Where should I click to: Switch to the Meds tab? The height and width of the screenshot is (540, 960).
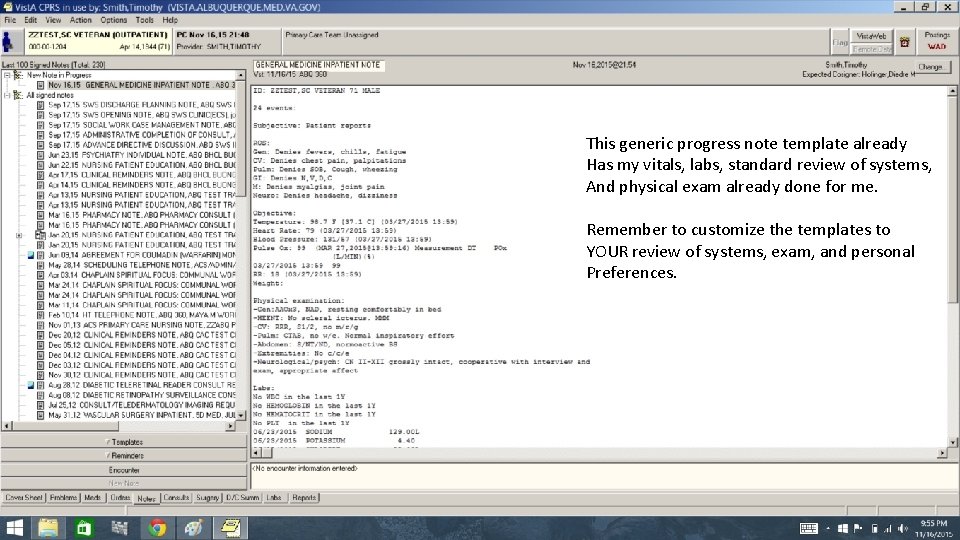pos(92,498)
